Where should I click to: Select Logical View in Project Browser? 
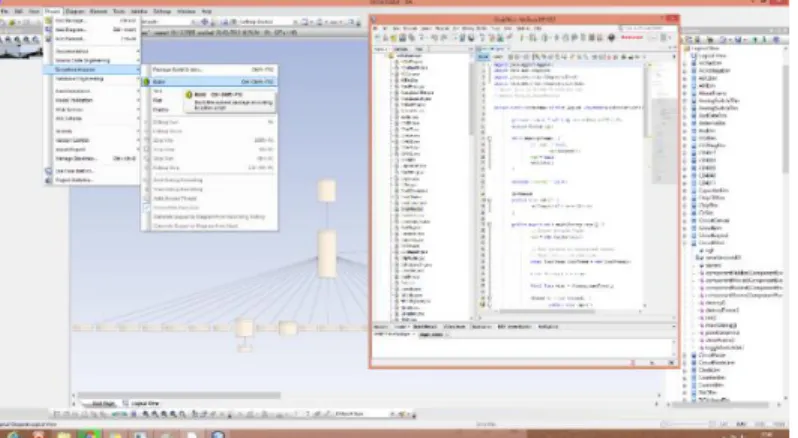click(x=712, y=55)
